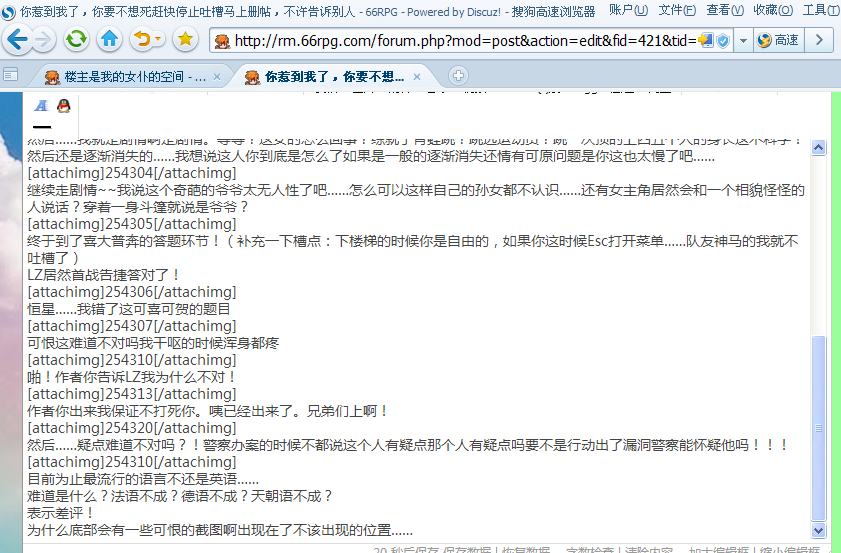Click the send-to-phone icon in address bar
841x553 pixels.
pyautogui.click(x=706, y=41)
